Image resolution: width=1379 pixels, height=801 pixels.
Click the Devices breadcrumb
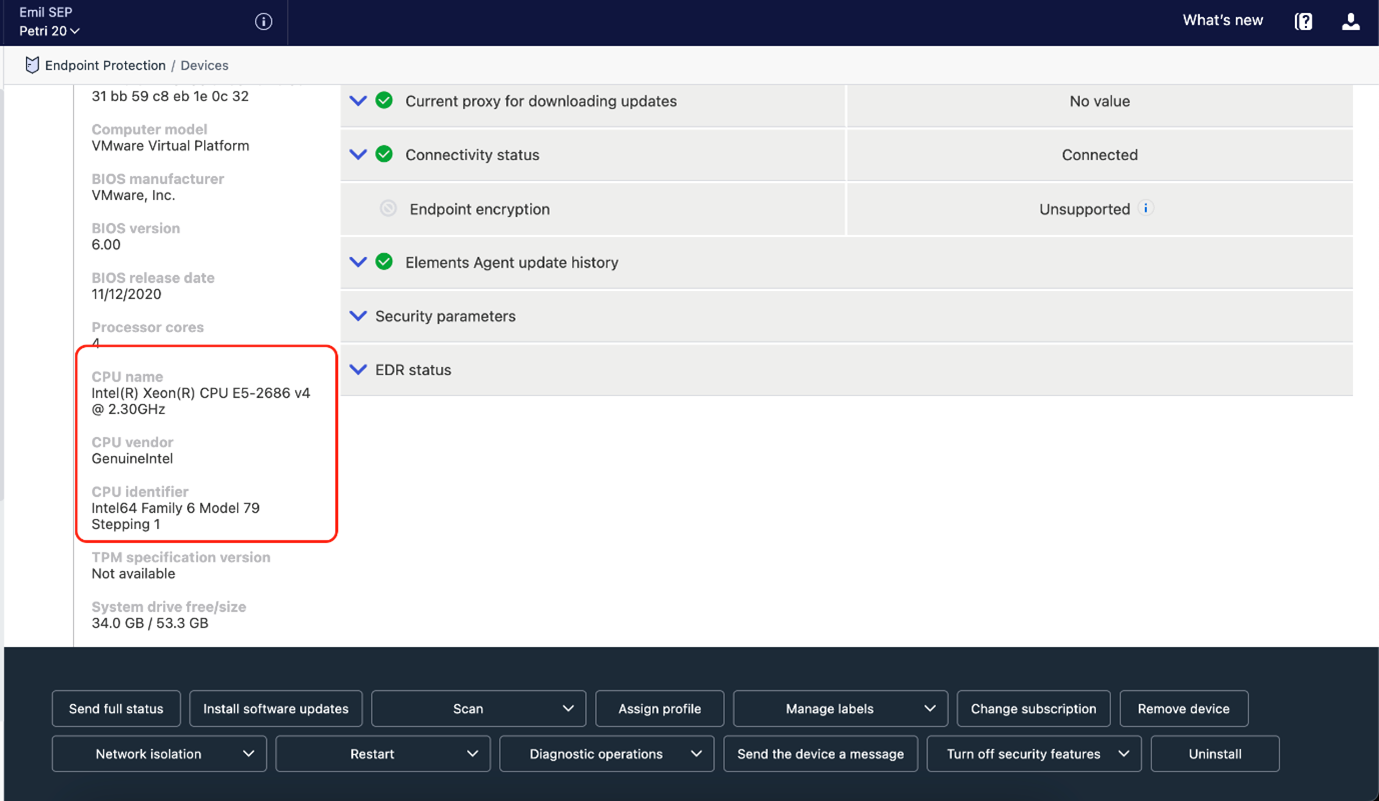coord(204,65)
